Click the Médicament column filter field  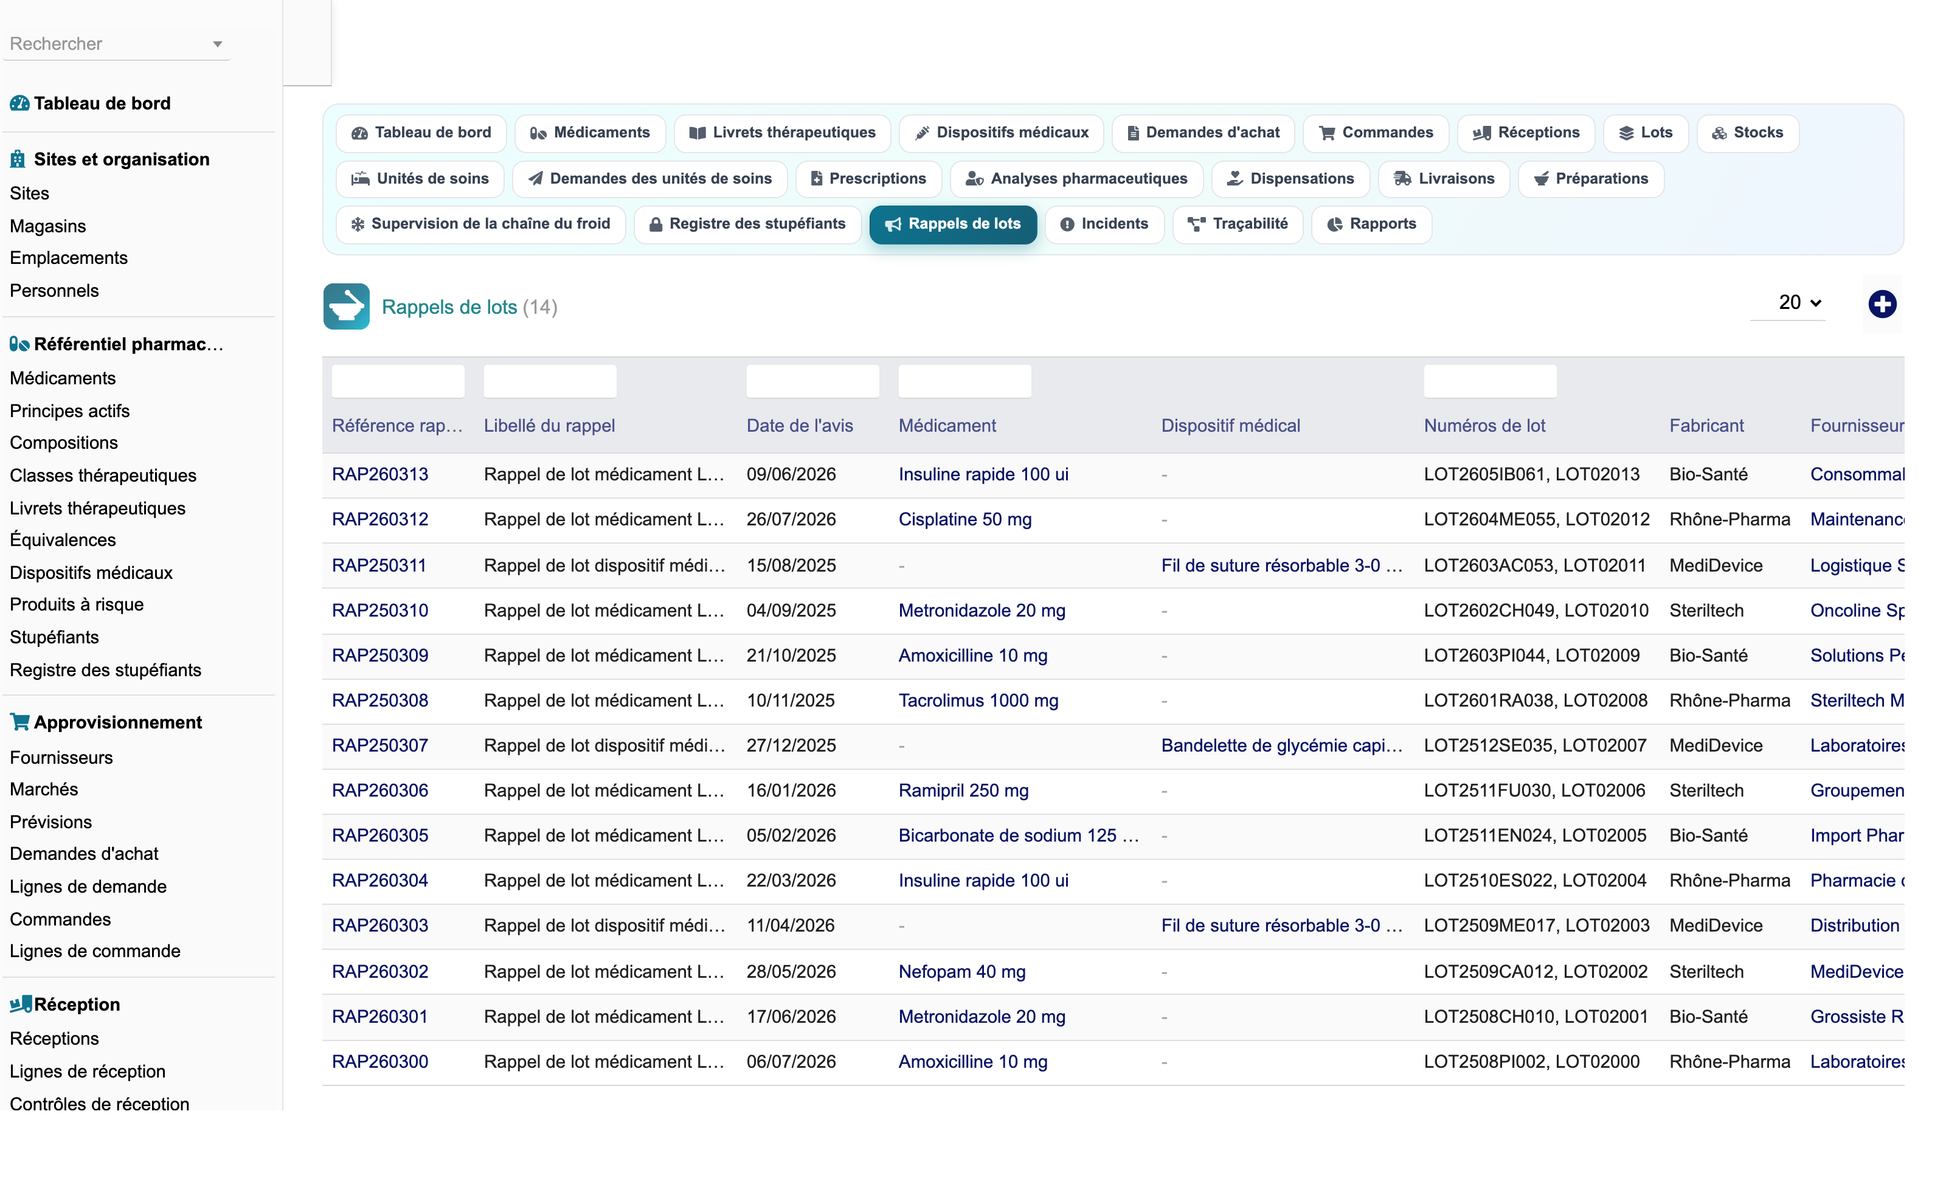[965, 381]
